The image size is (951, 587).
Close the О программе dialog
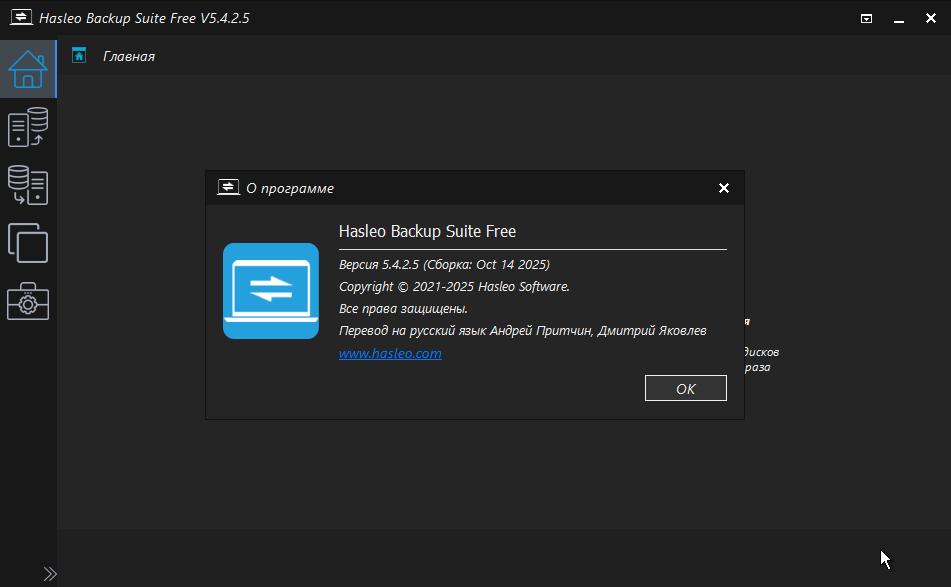724,188
